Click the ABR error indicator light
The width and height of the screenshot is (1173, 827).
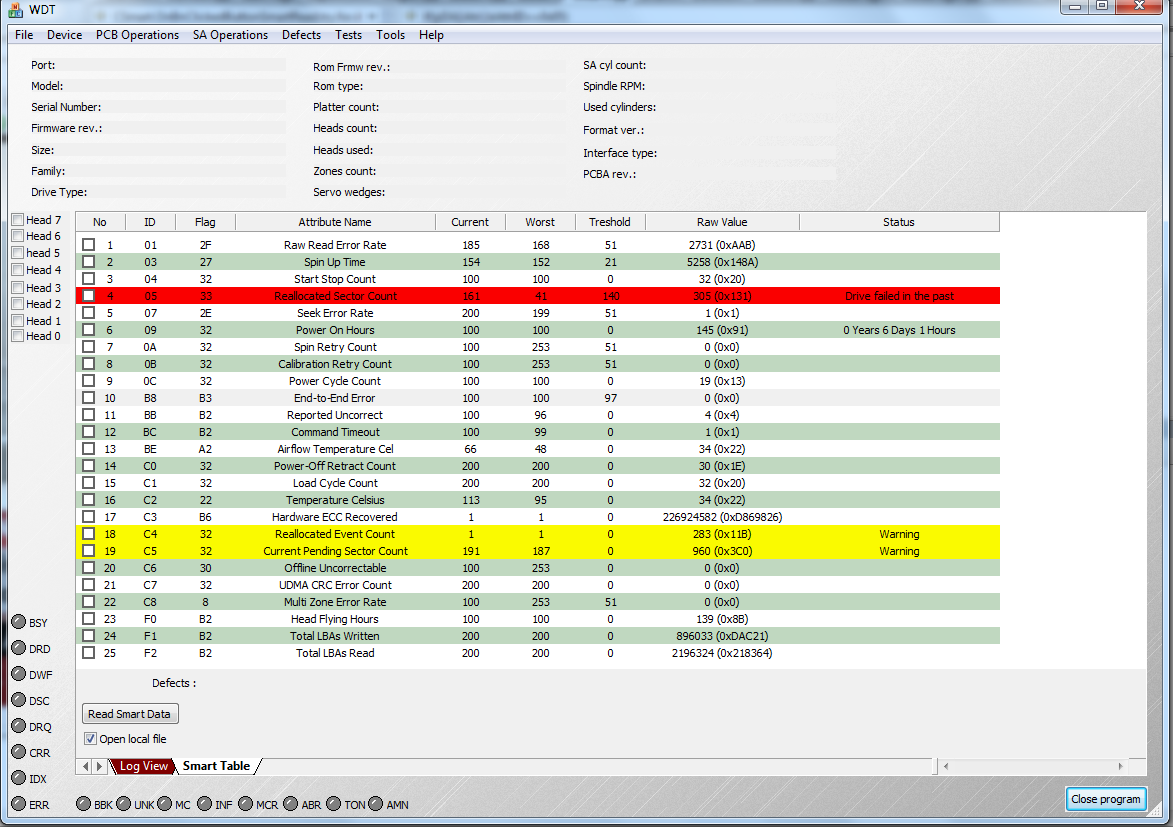[x=290, y=804]
